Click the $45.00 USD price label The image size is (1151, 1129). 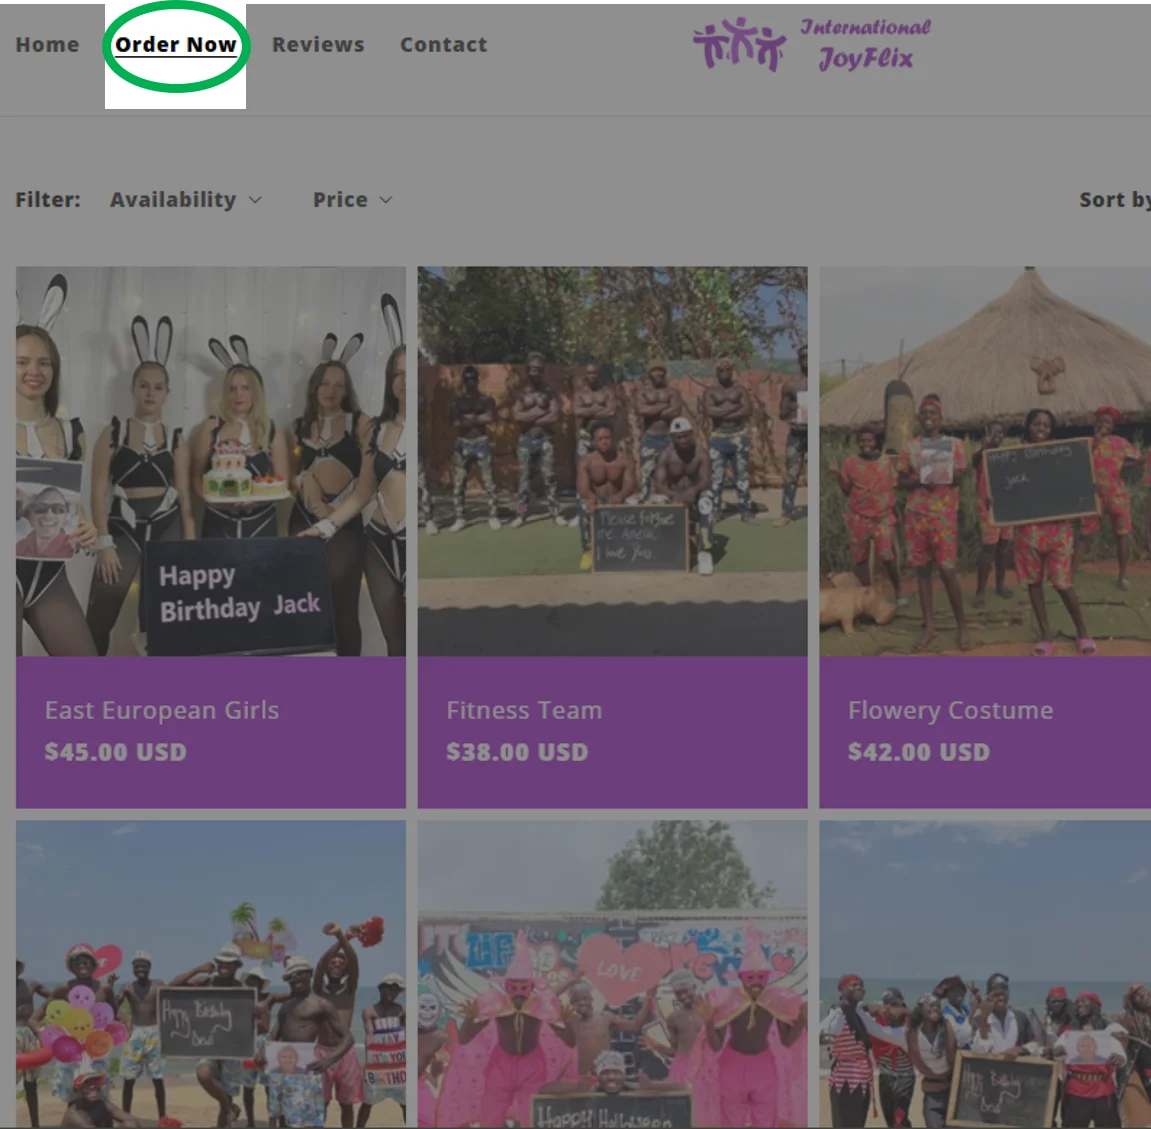pos(115,752)
